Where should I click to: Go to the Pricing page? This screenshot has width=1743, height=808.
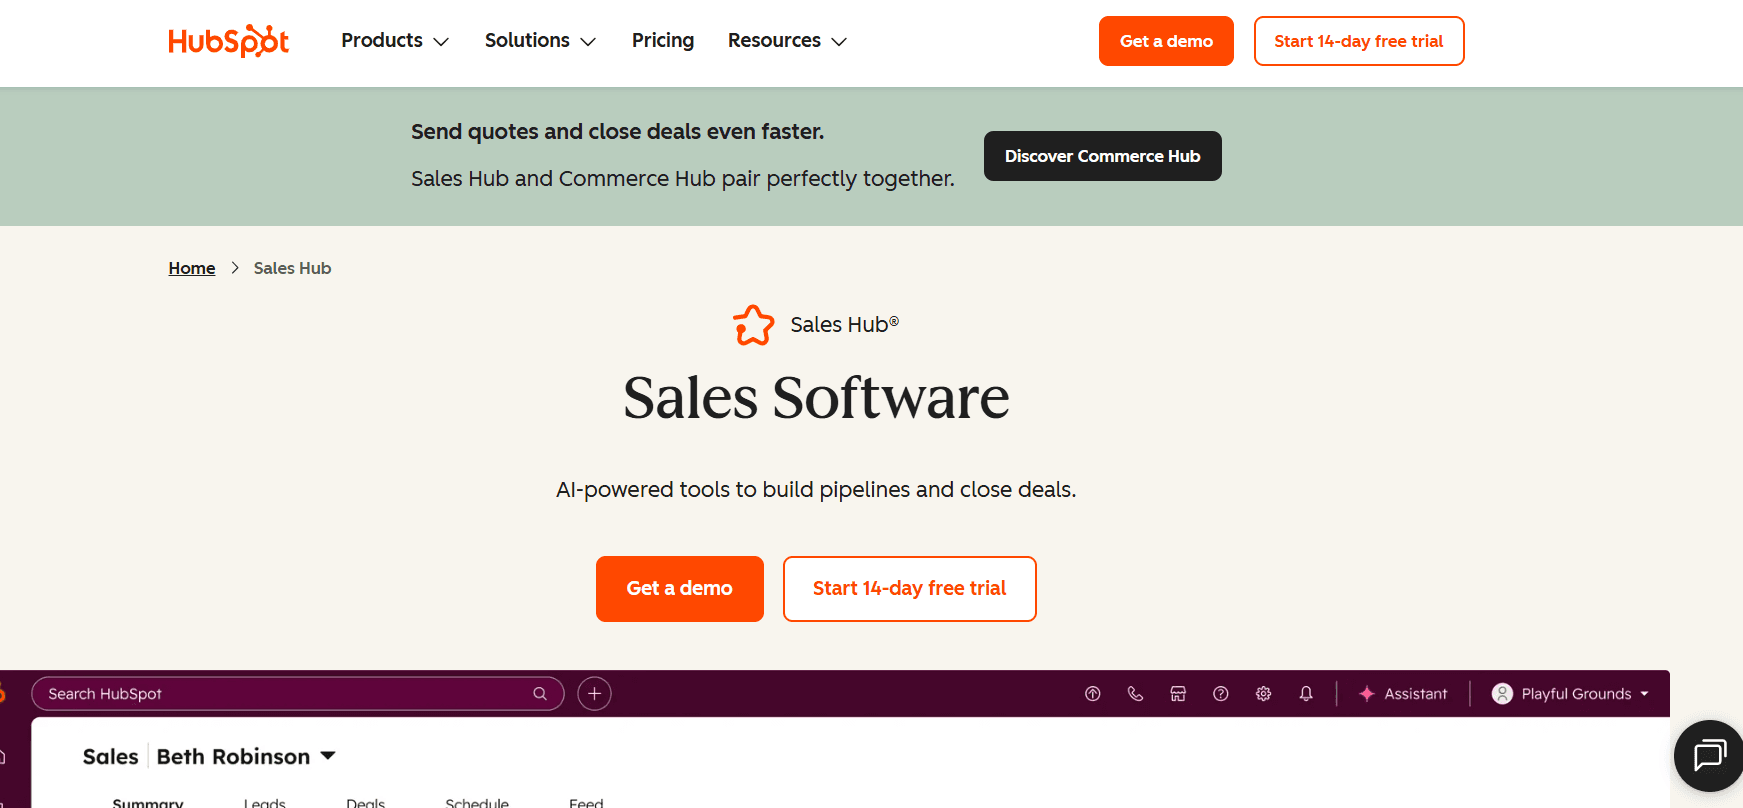point(663,41)
